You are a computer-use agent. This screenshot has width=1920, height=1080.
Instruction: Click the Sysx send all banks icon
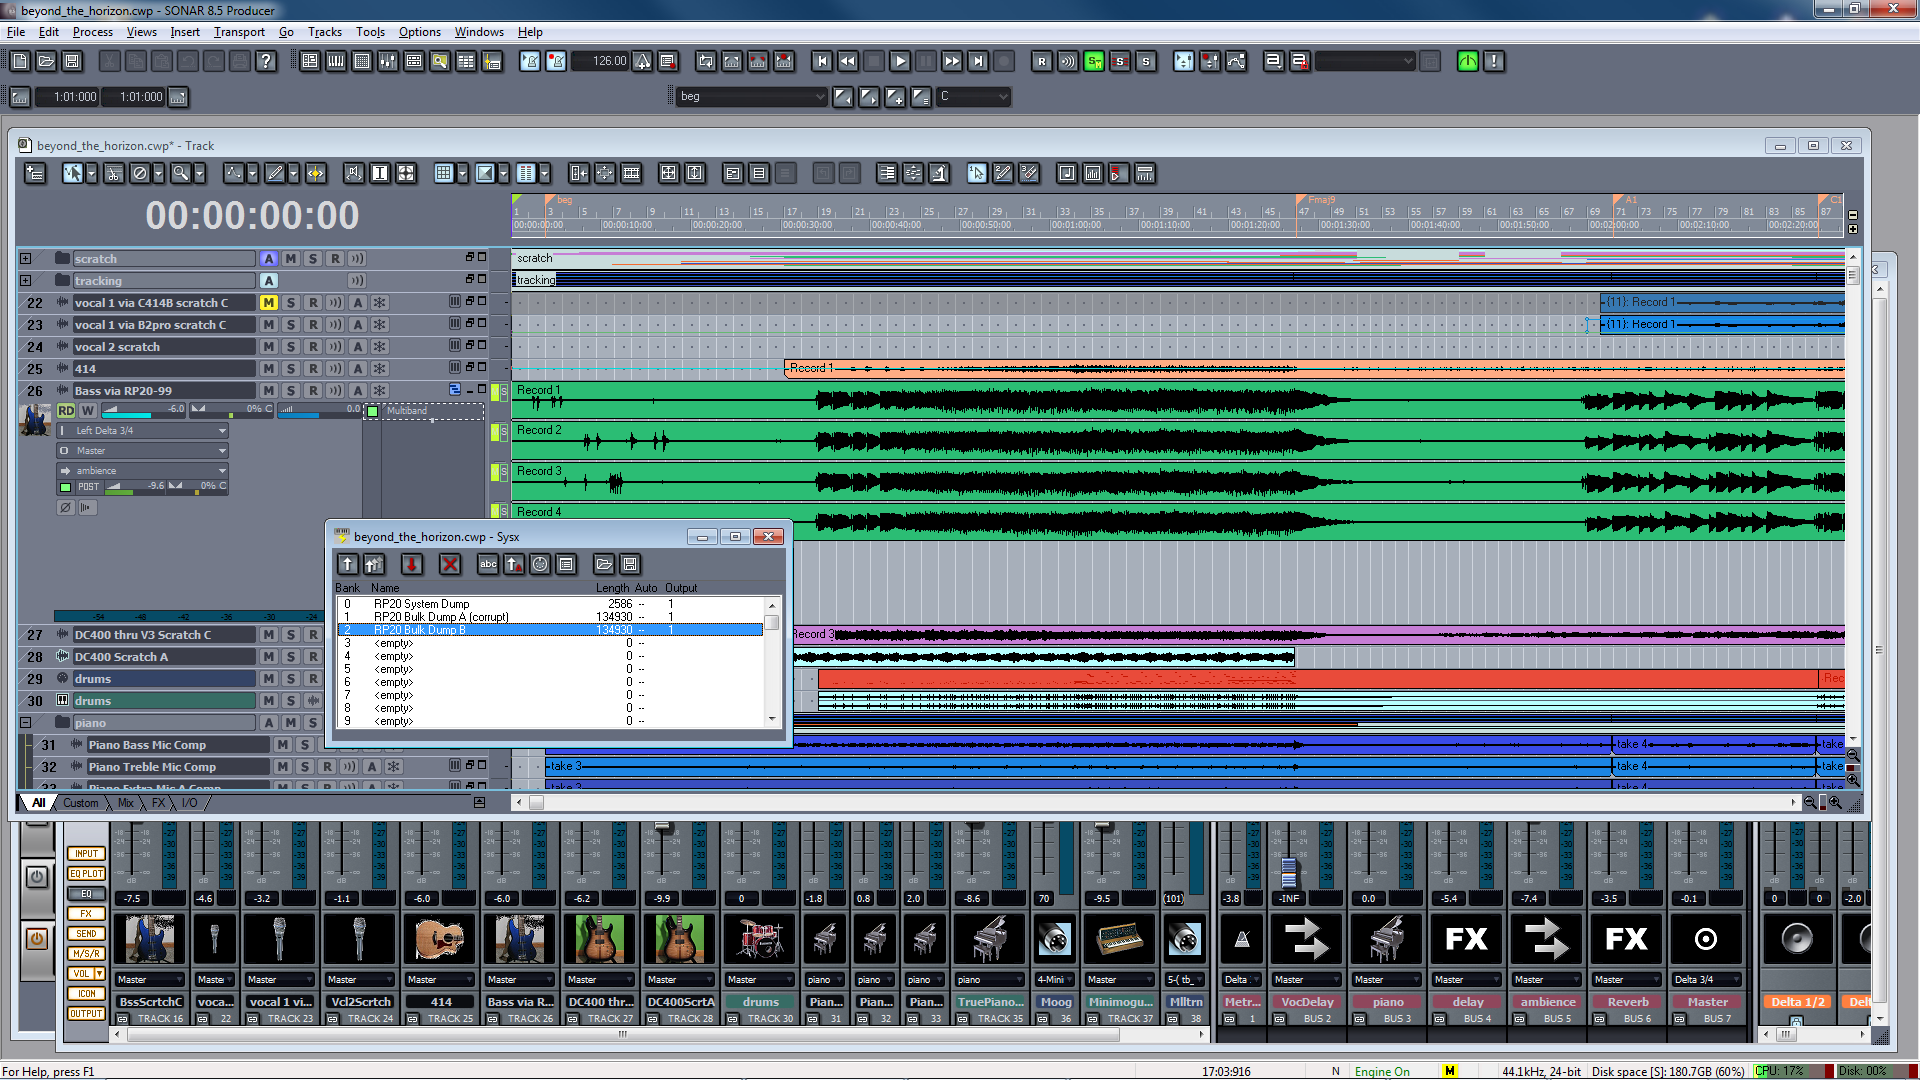pos(374,564)
